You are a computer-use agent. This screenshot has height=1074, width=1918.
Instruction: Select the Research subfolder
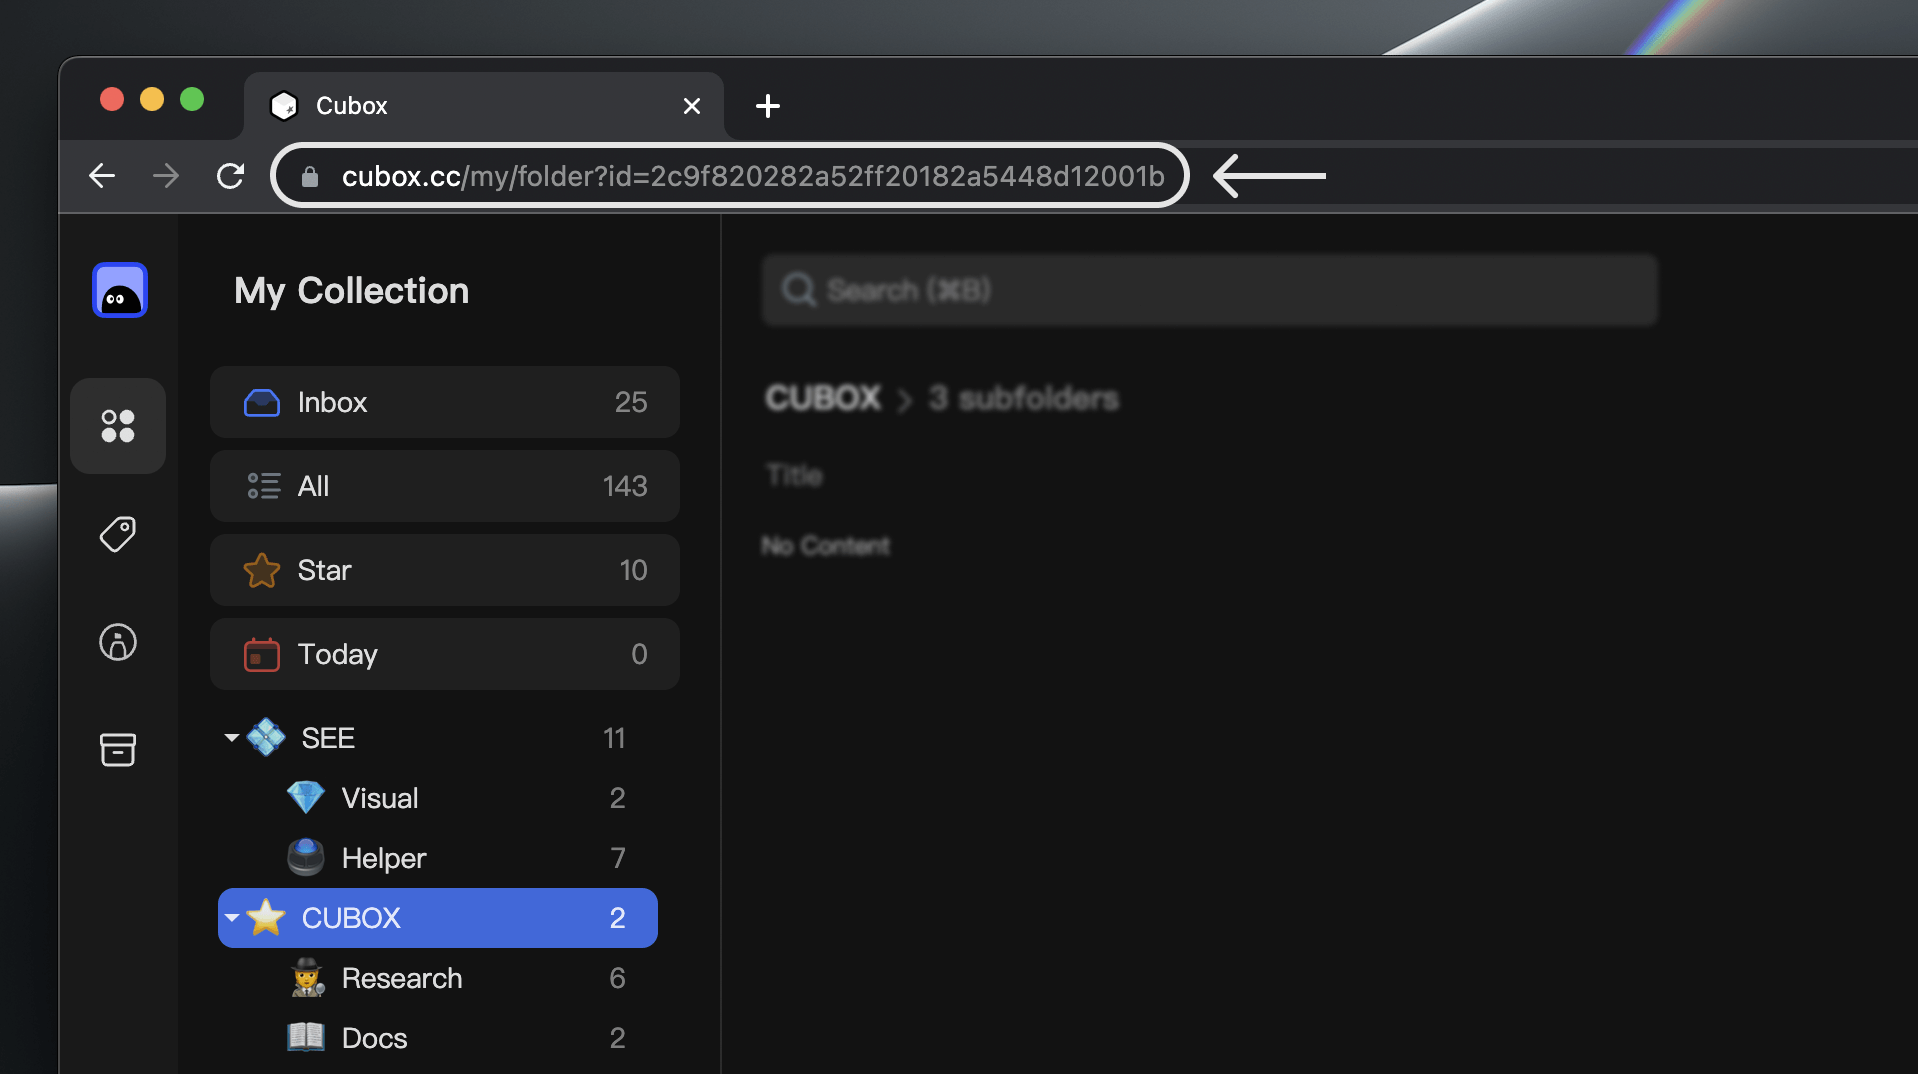click(438, 978)
